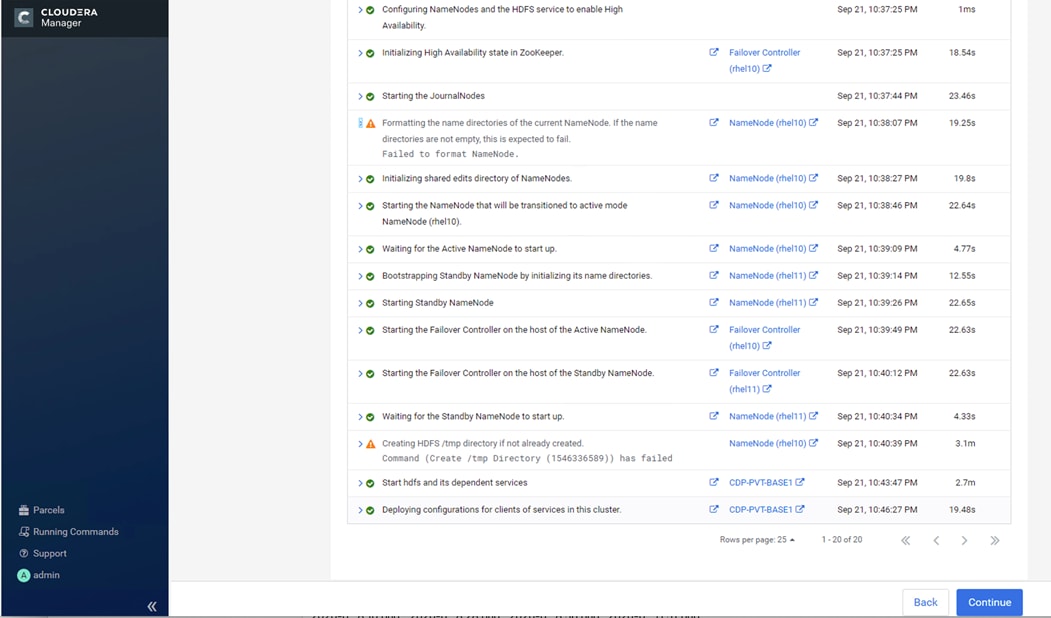Open details popout for Failover Controller Standby host step
Image resolution: width=1051 pixels, height=618 pixels.
pos(714,373)
